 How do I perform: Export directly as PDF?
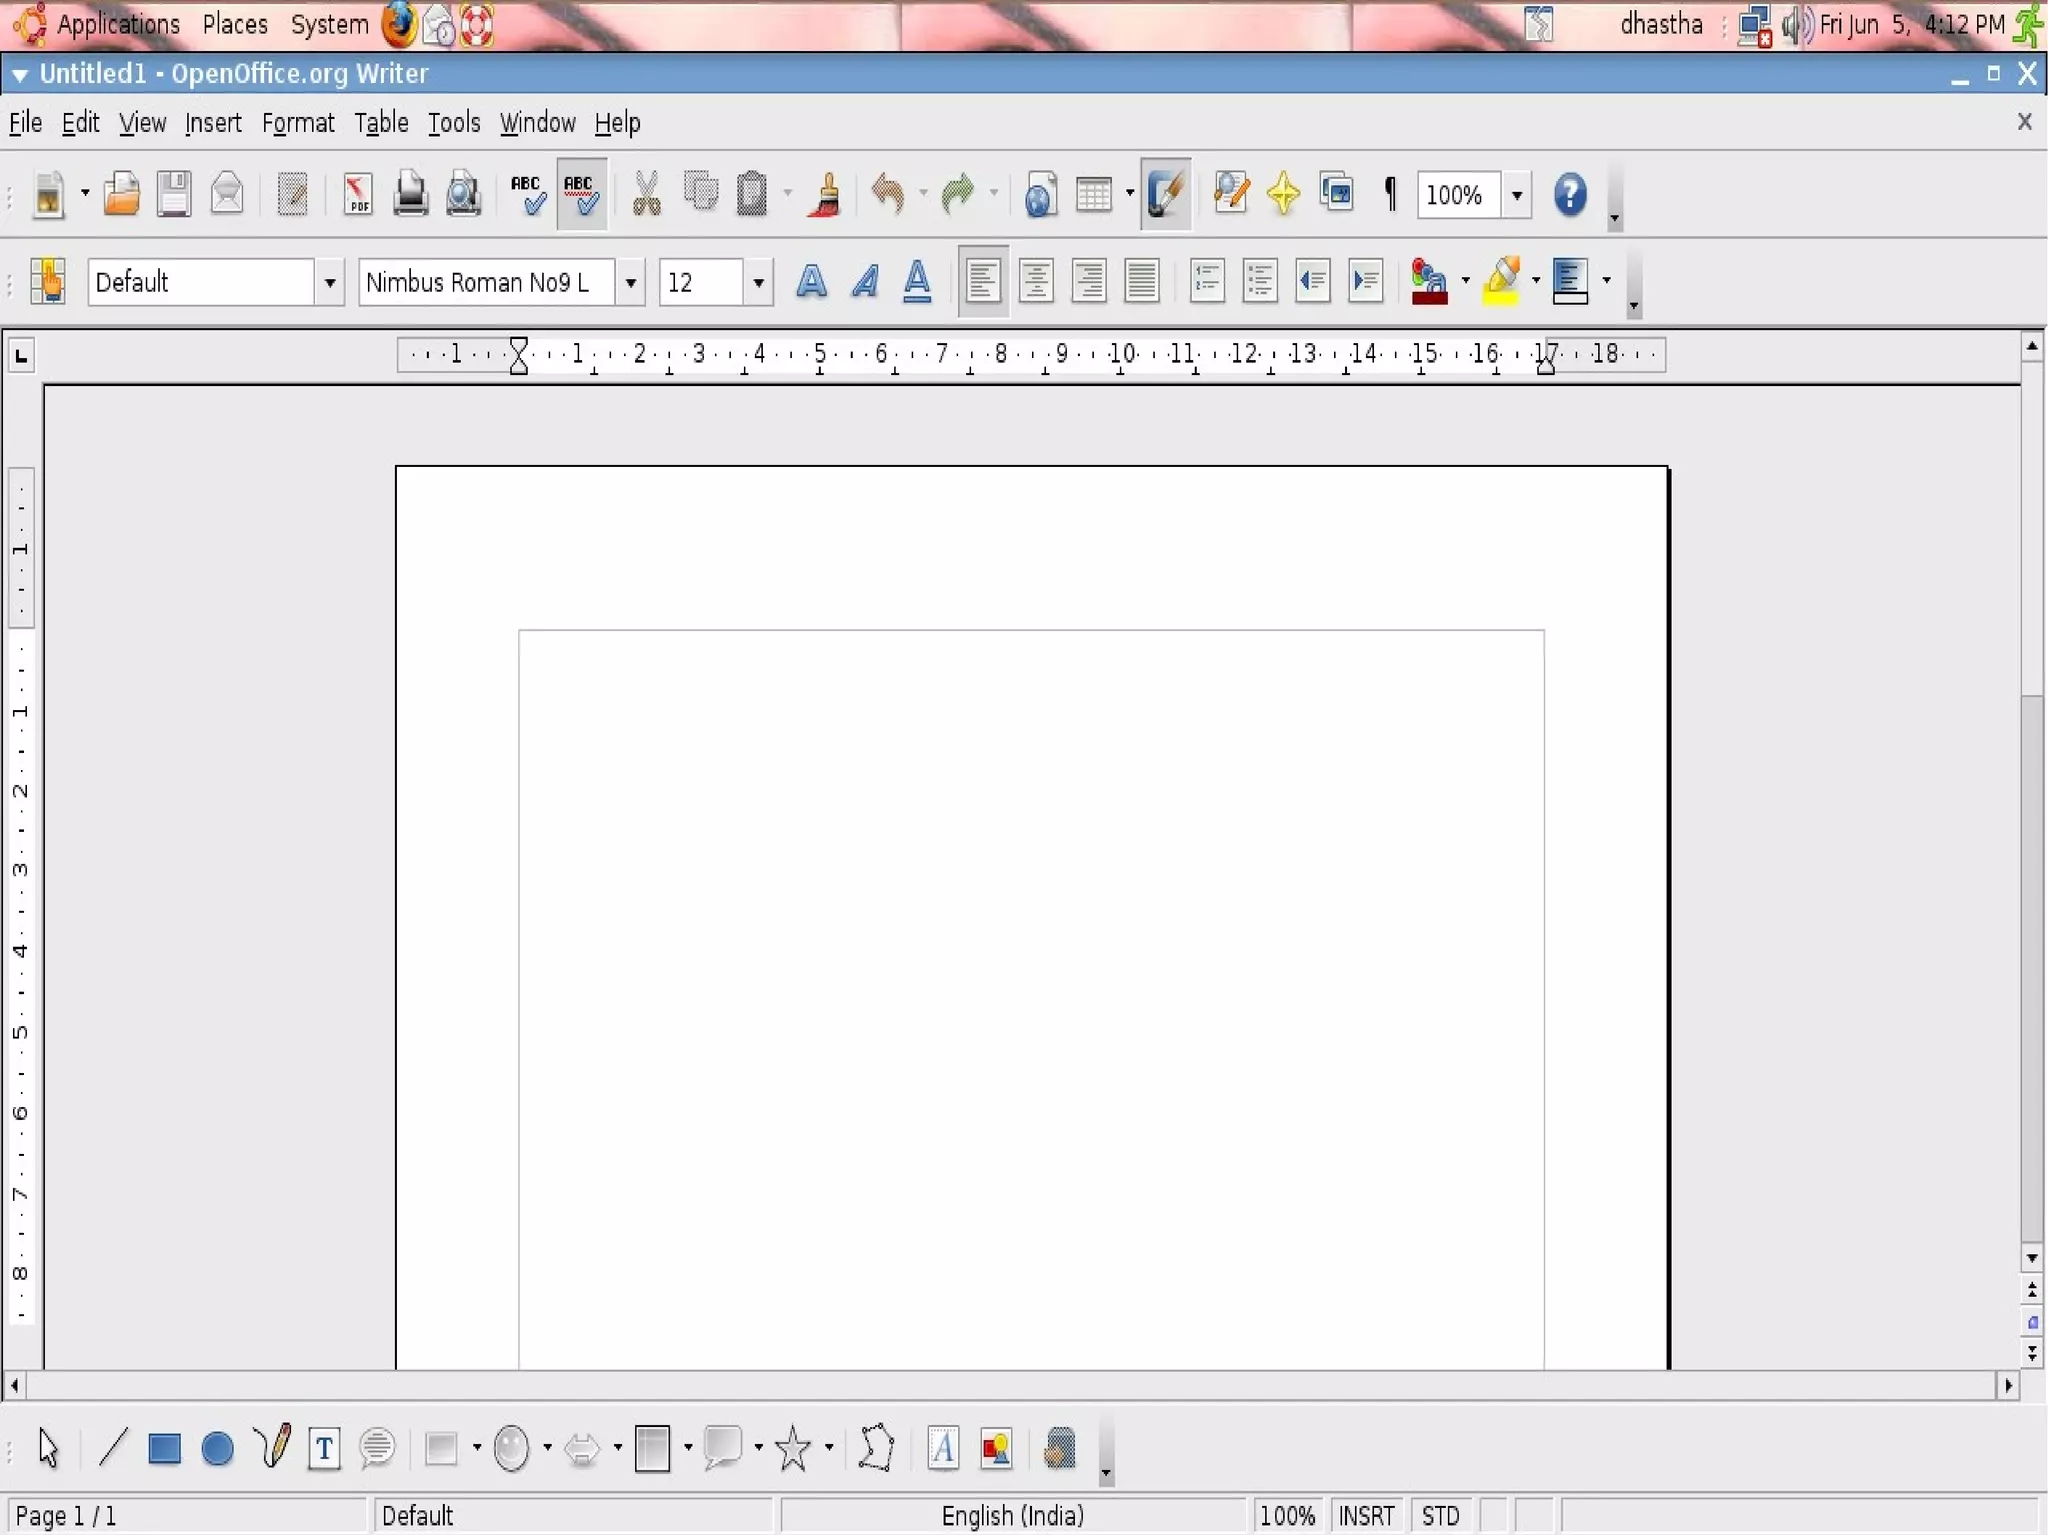click(357, 194)
